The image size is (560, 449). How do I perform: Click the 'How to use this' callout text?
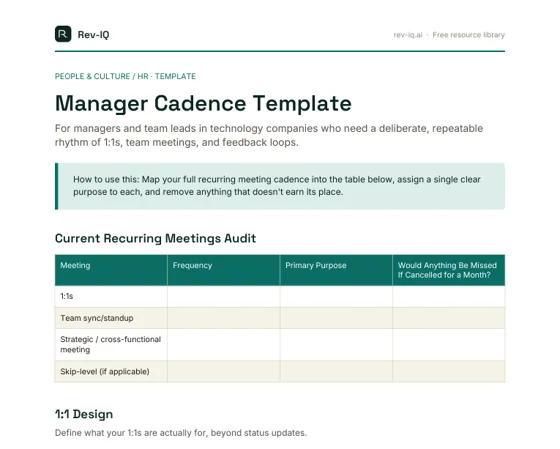coord(277,186)
